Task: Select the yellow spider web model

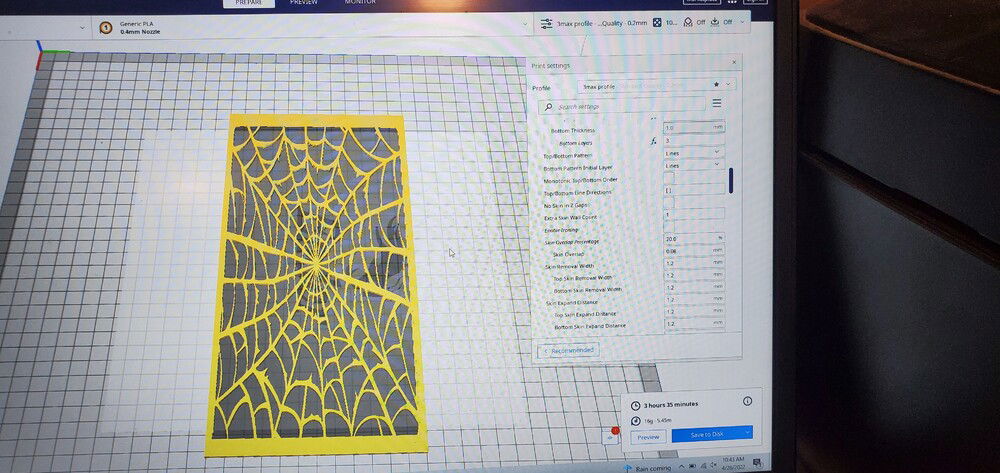Action: 316,284
